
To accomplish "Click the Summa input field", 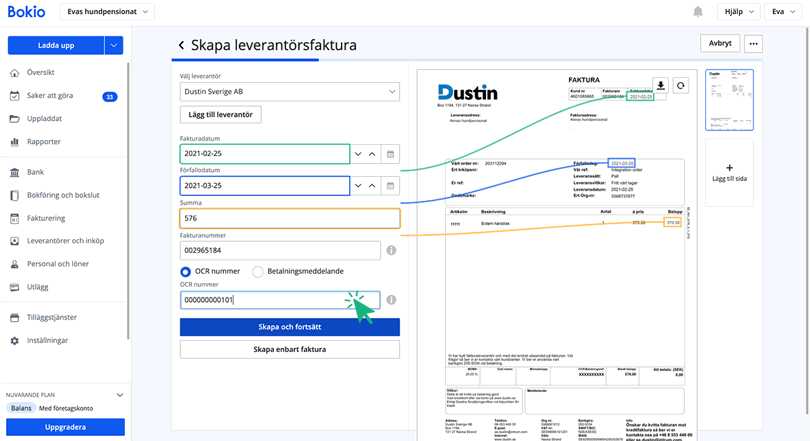I will pos(290,218).
